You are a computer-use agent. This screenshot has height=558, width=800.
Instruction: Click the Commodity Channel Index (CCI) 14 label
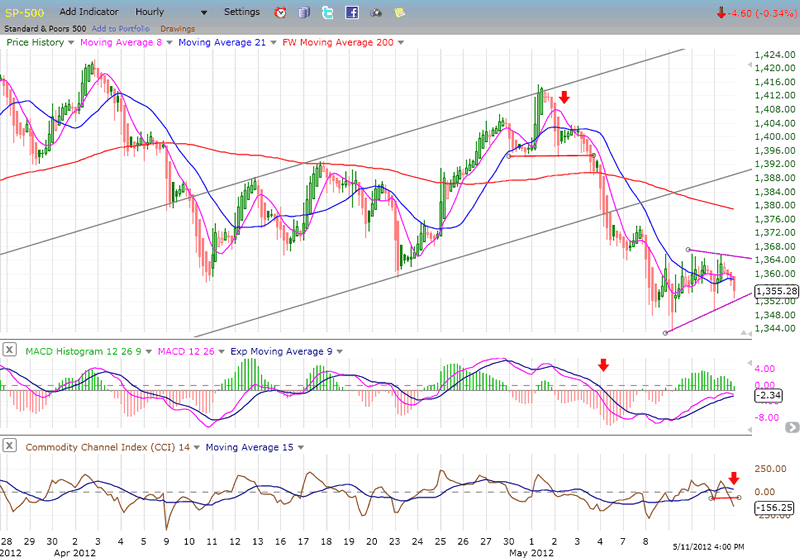(108, 447)
